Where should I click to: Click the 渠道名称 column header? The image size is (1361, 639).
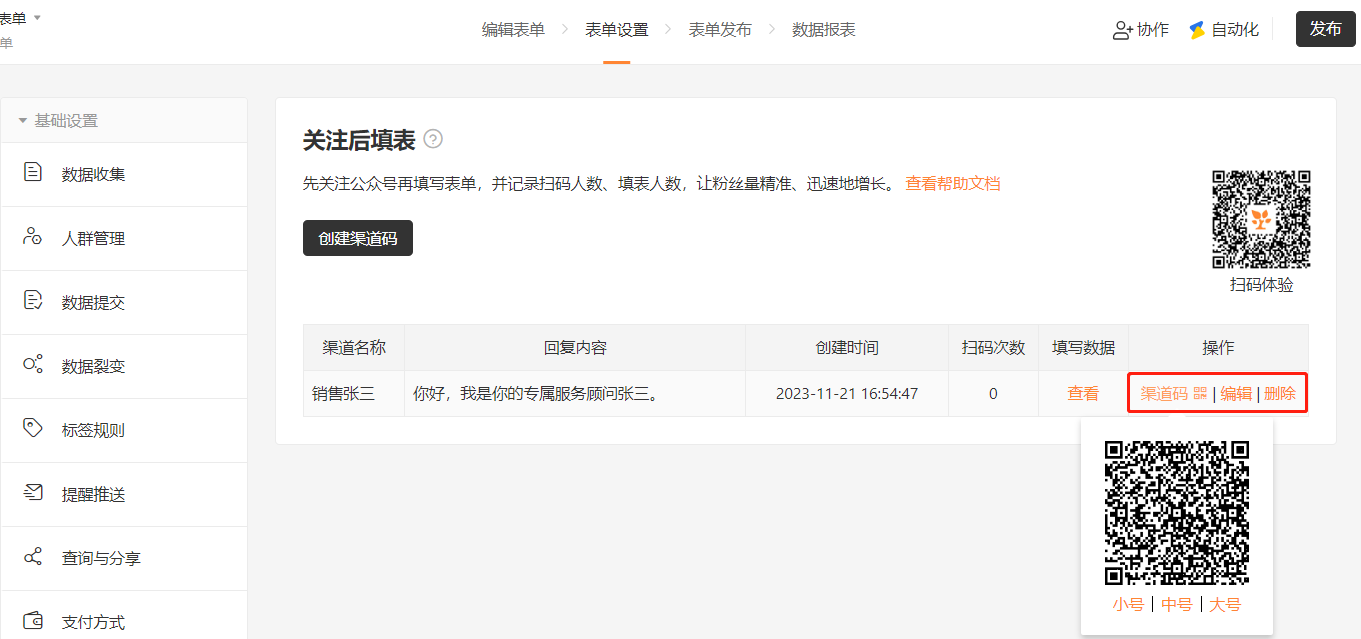point(354,348)
